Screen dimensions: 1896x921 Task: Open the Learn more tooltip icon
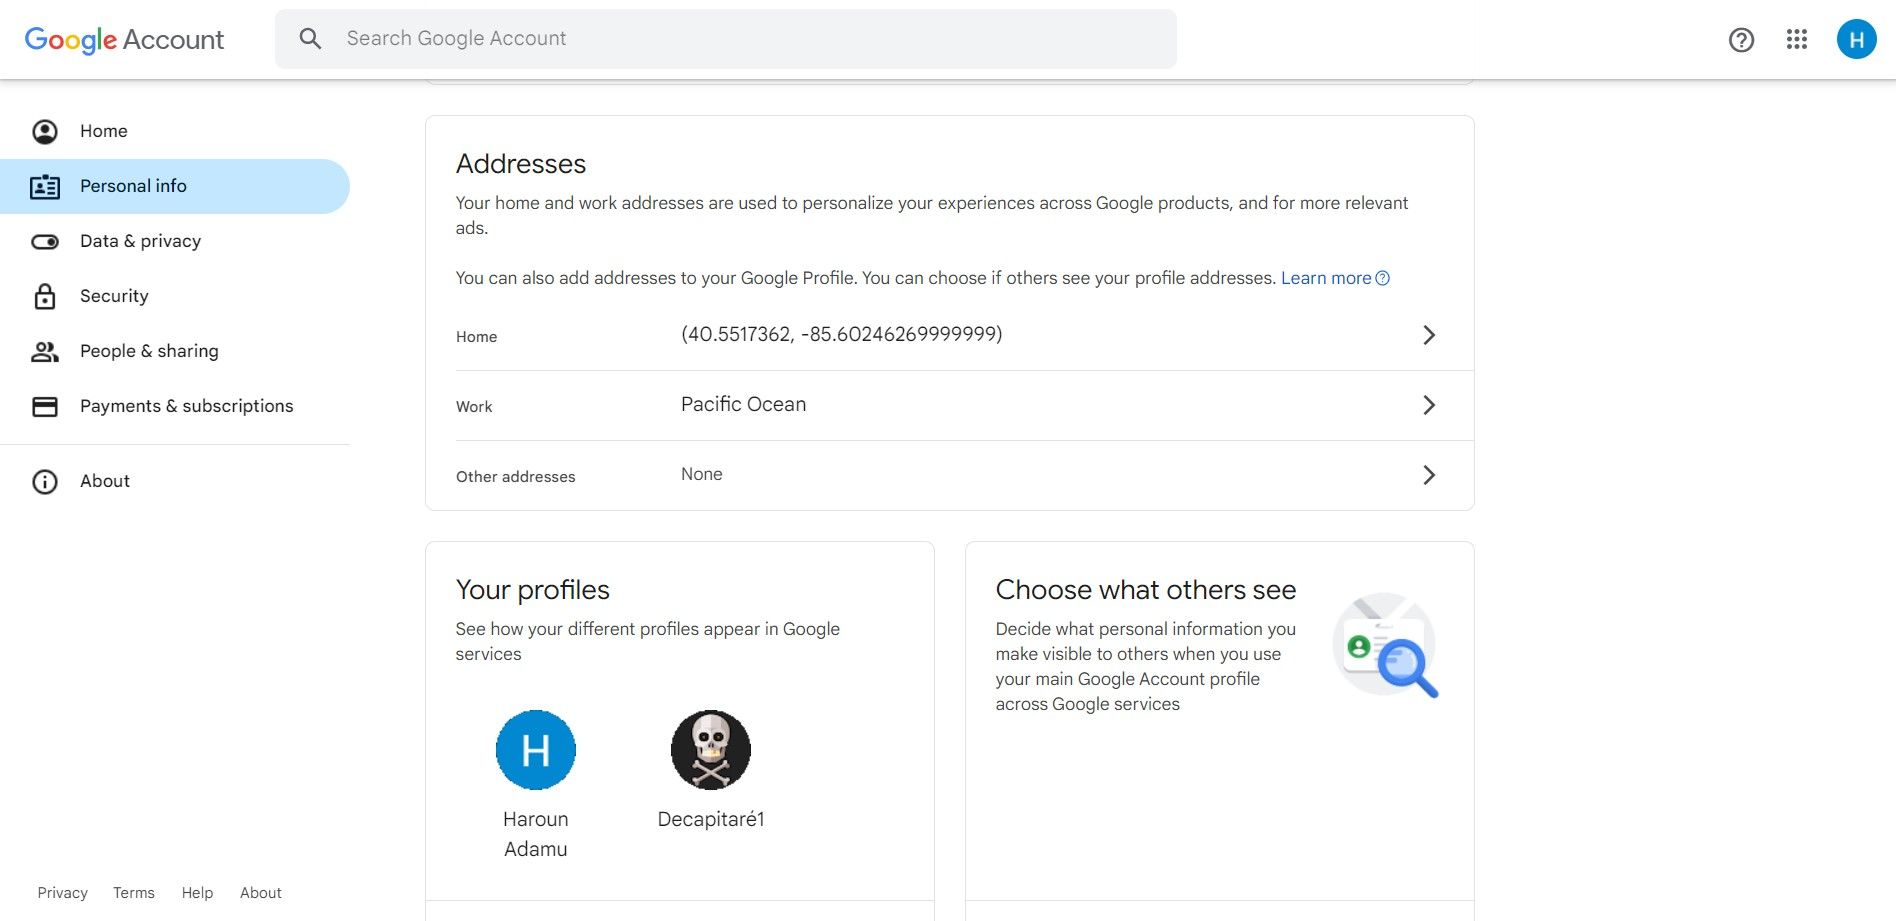[1383, 278]
